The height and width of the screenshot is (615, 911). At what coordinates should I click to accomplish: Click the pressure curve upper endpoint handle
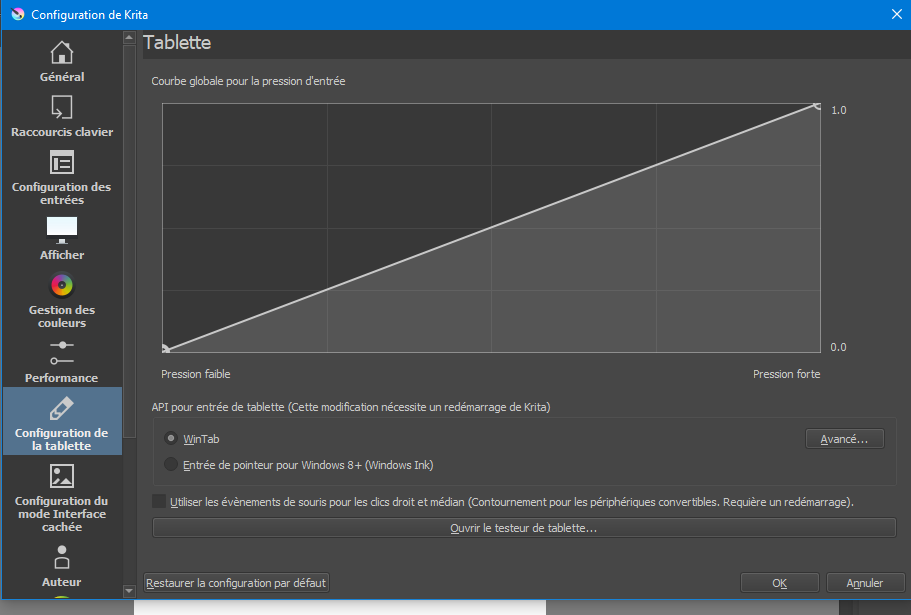tap(817, 106)
